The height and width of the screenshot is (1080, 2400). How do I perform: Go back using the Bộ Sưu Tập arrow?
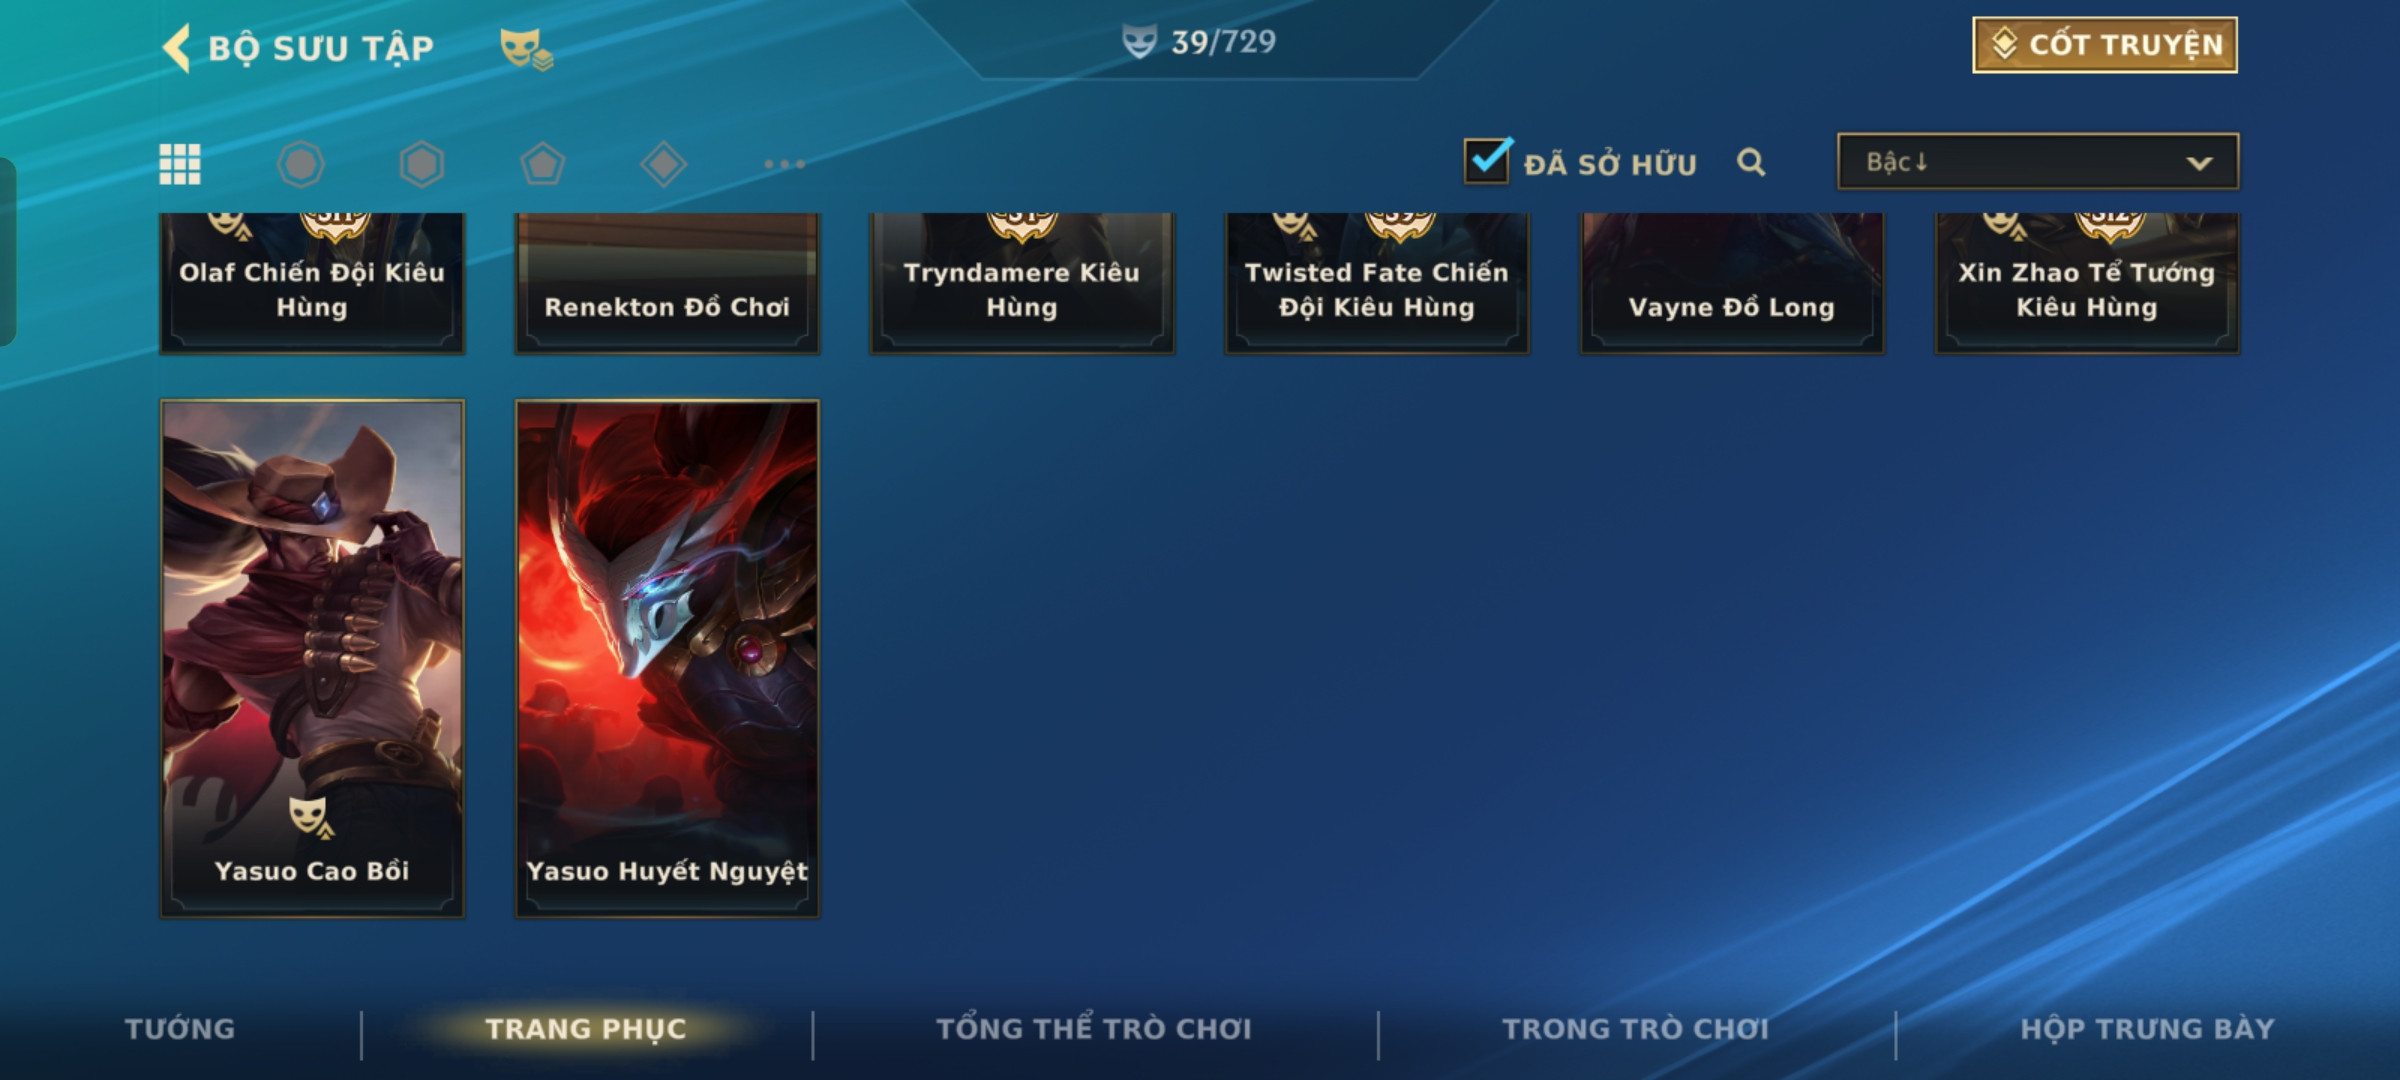click(177, 47)
